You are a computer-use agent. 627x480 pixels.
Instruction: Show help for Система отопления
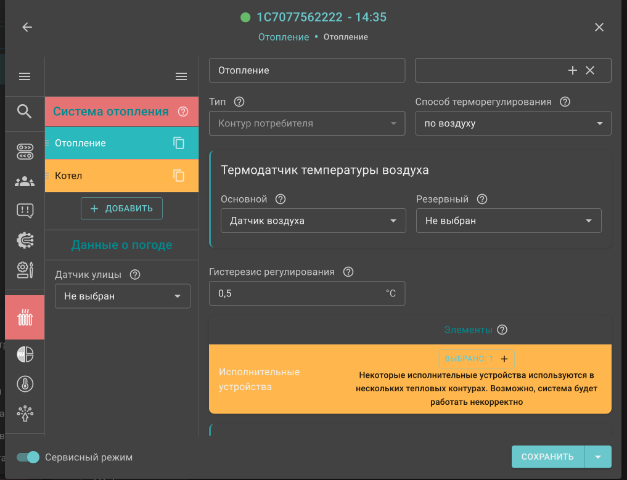[x=182, y=112]
